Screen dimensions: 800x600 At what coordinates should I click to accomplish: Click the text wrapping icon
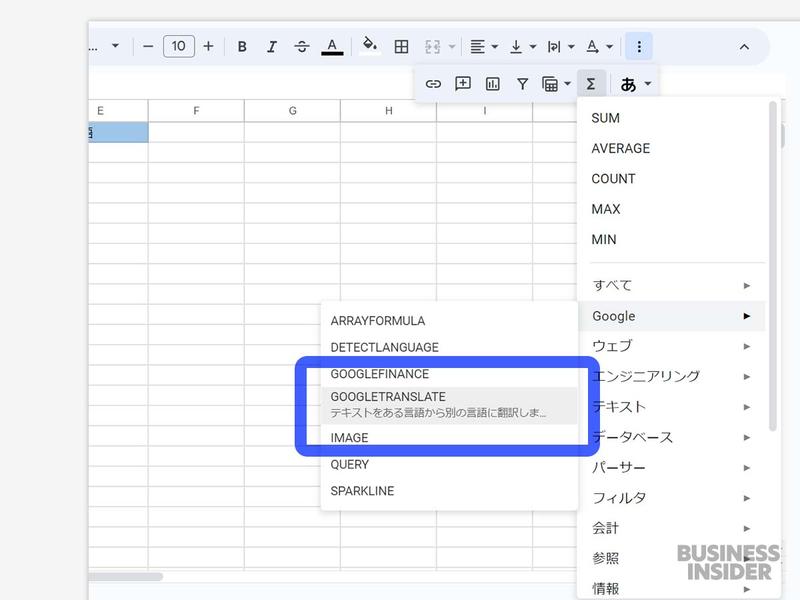coord(554,46)
